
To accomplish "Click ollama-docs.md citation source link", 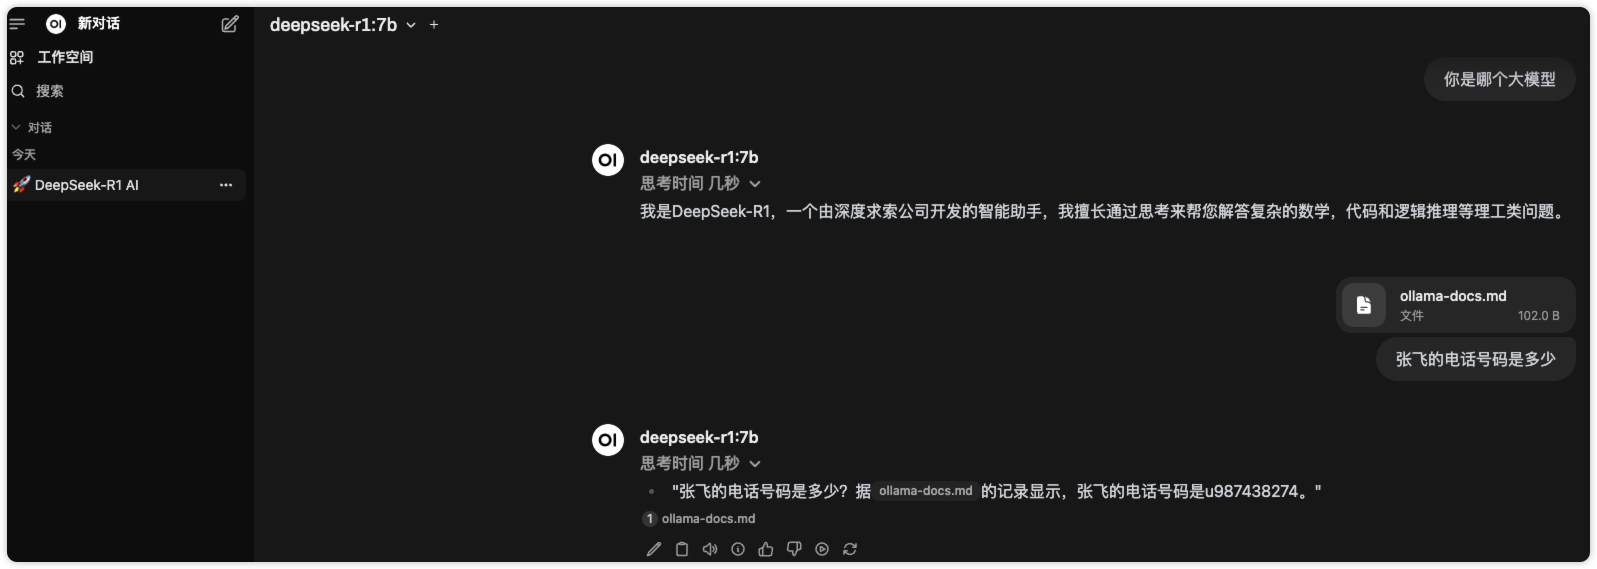I will pos(699,519).
